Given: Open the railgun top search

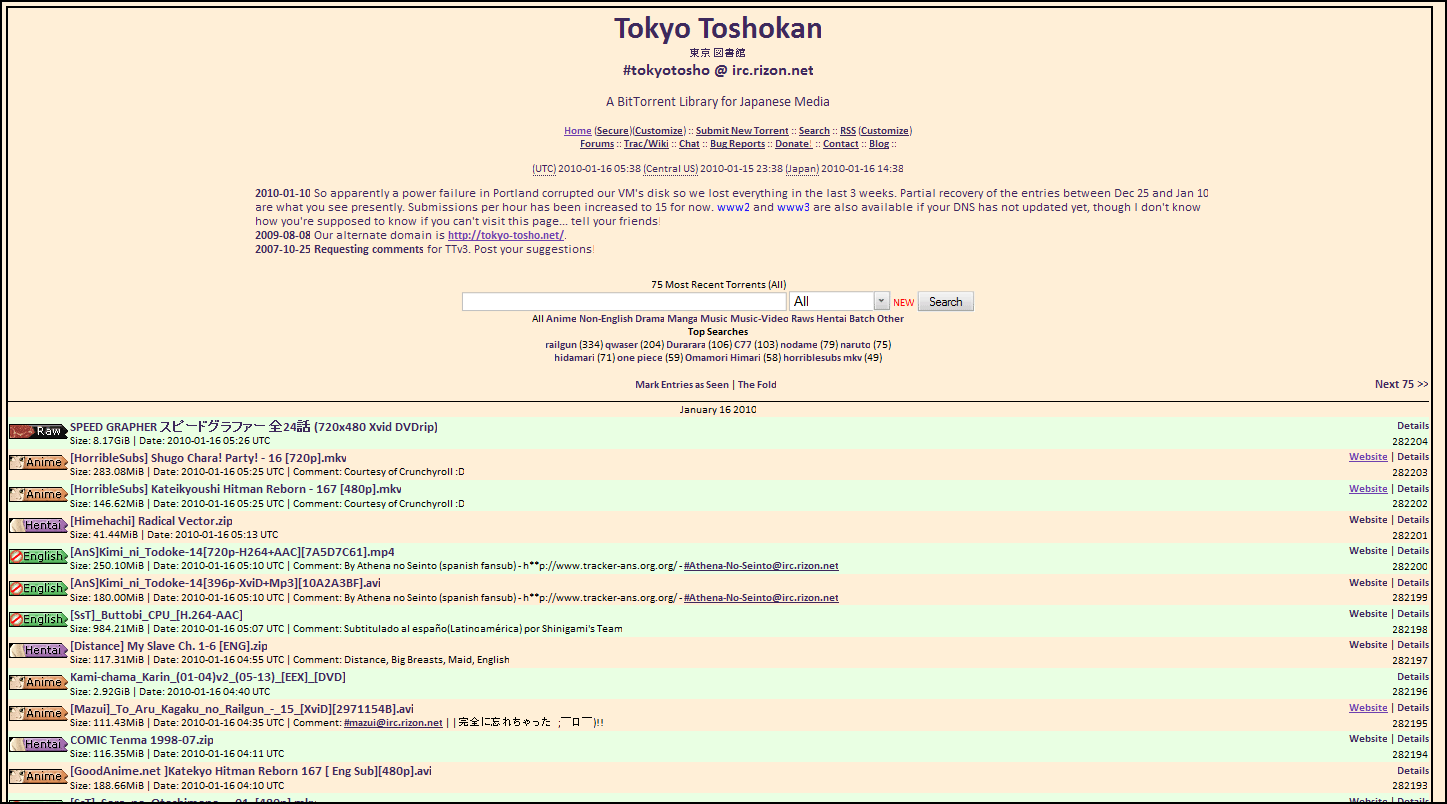Looking at the screenshot, I should coord(561,345).
